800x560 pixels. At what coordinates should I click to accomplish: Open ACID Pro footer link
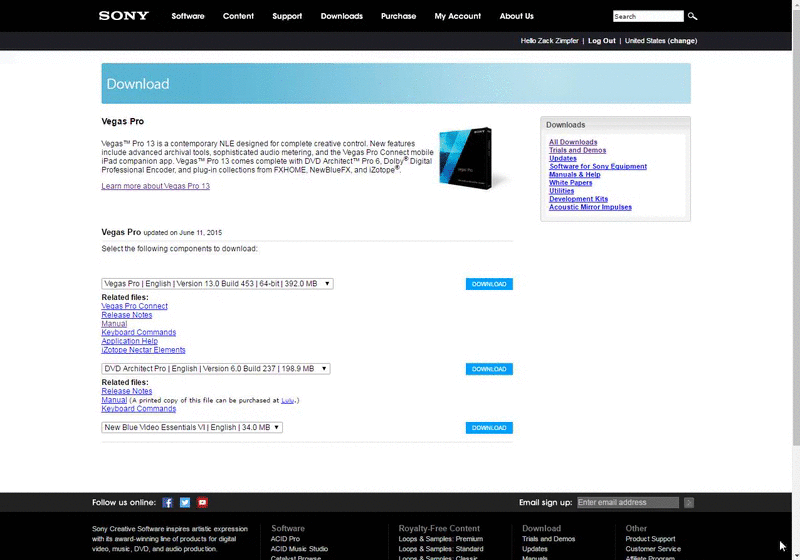click(285, 539)
